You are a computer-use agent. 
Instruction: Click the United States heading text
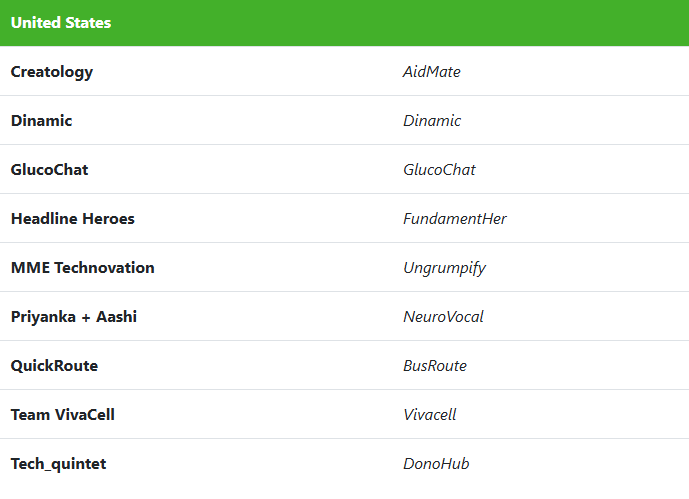point(61,23)
